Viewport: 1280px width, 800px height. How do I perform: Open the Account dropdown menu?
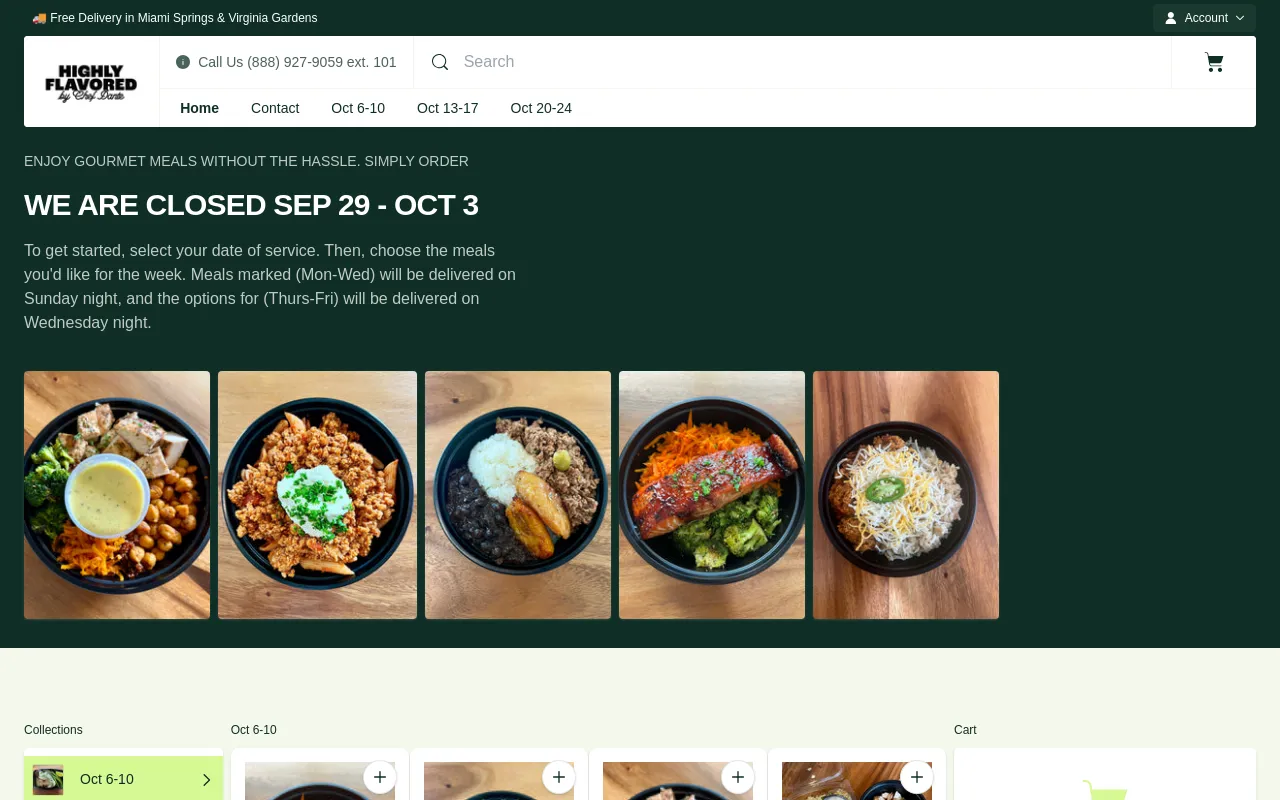coord(1204,18)
